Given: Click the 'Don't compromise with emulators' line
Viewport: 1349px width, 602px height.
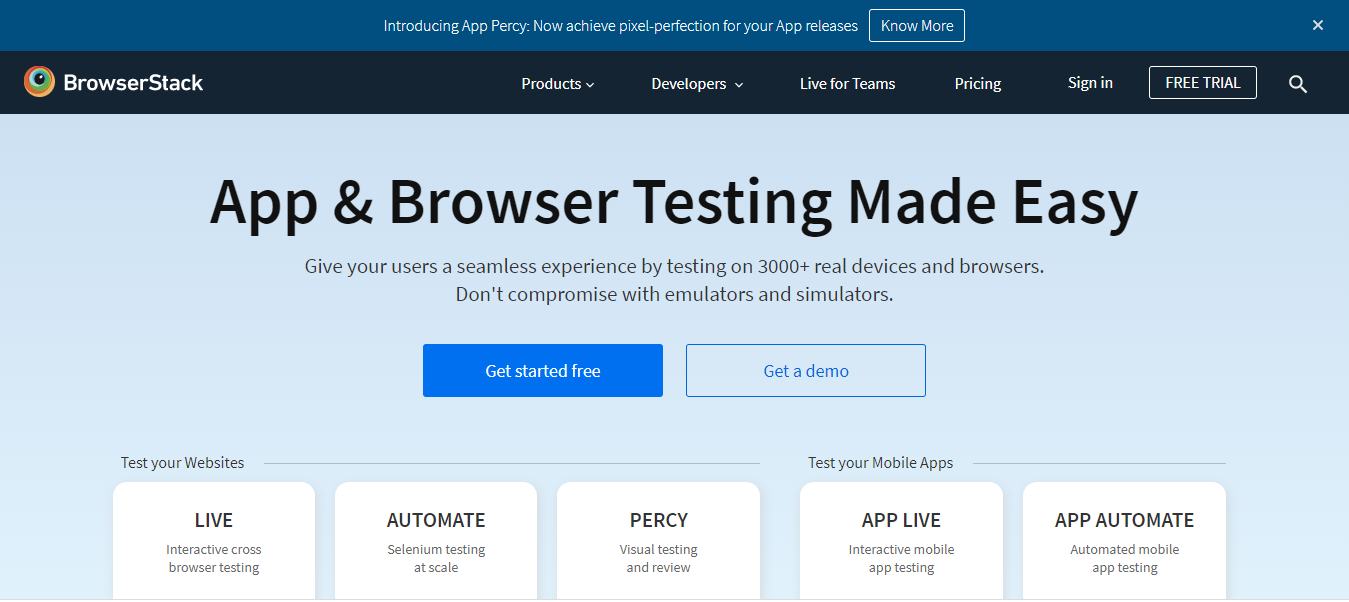Looking at the screenshot, I should [674, 295].
